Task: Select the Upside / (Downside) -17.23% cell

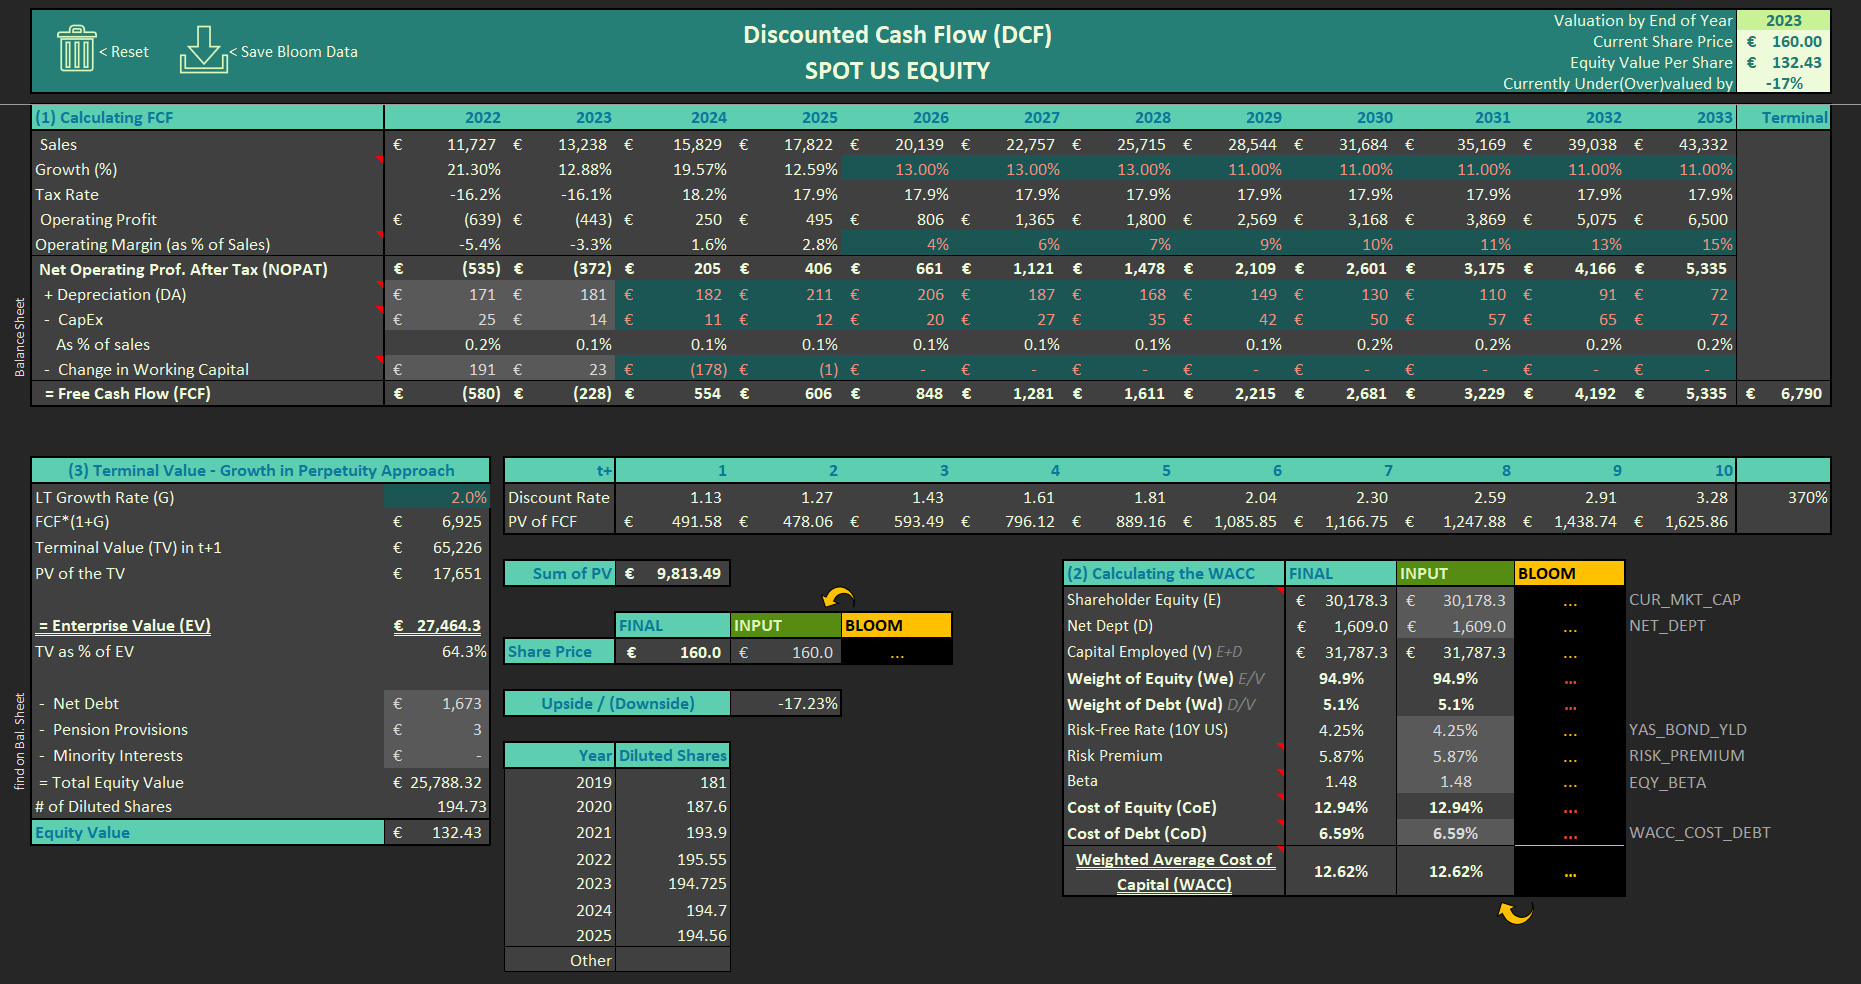Action: [785, 703]
